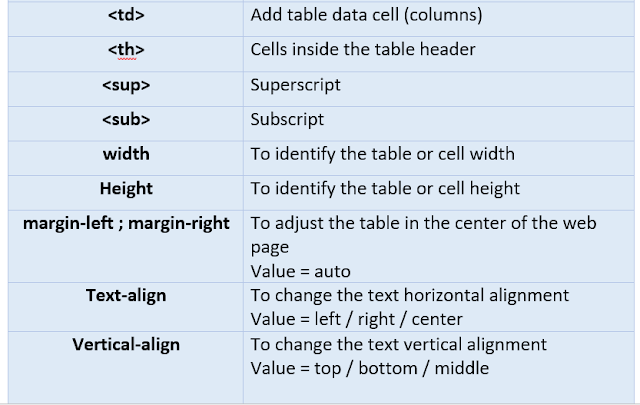Select the bold 'width' property name

tap(126, 154)
